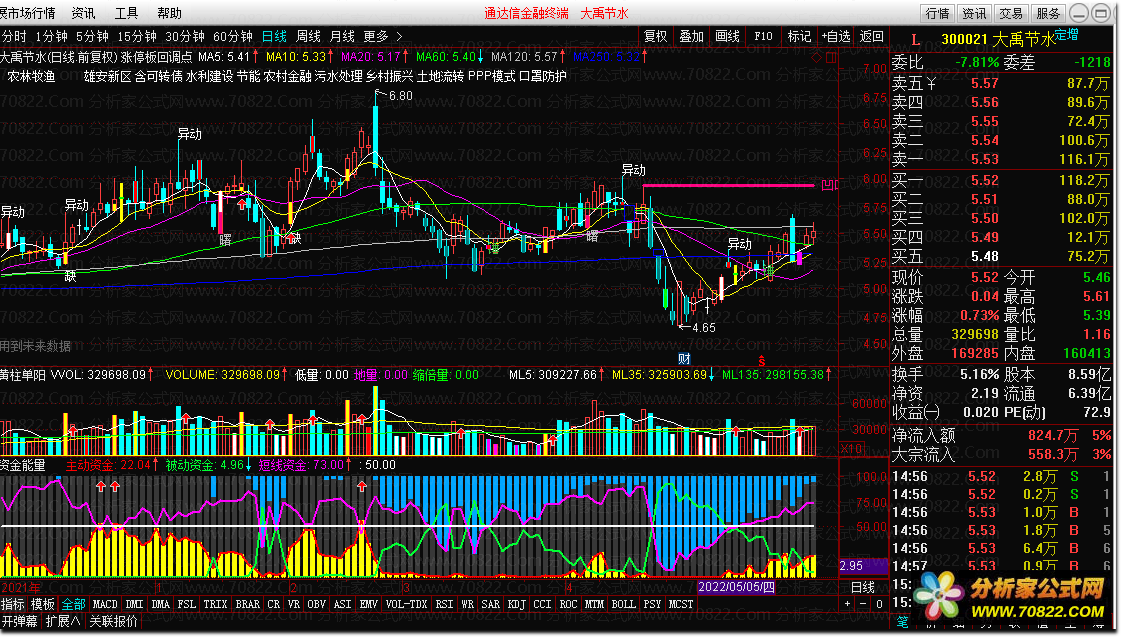Add the stock via +自选
The image size is (1122, 637).
[x=836, y=37]
